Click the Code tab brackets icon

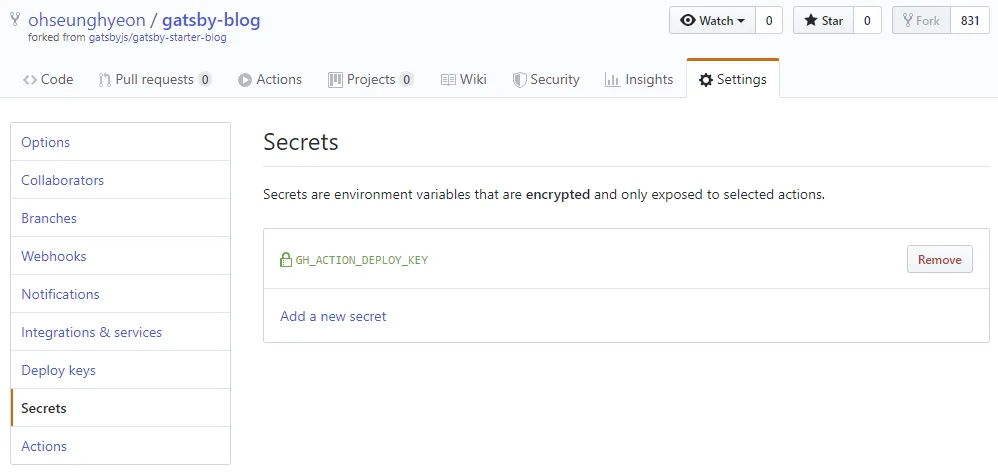coord(30,80)
